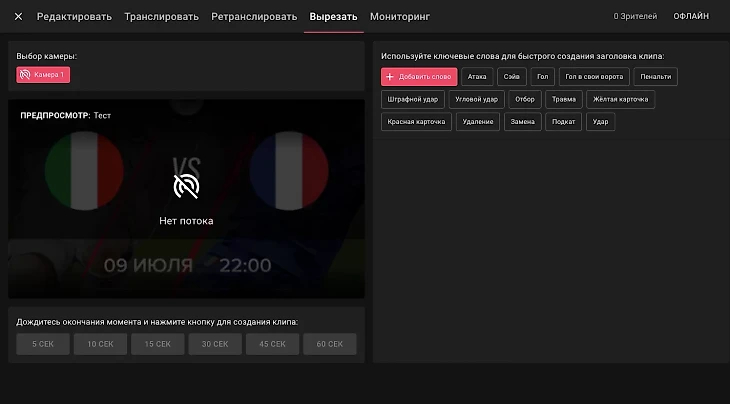Click the Italy flag in the preview
Viewport: 730px width, 404px height.
pos(84,171)
